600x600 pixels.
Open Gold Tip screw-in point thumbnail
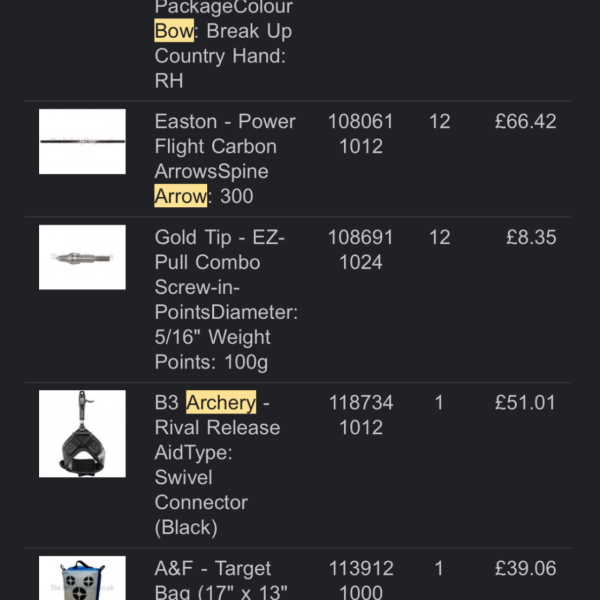tap(82, 257)
